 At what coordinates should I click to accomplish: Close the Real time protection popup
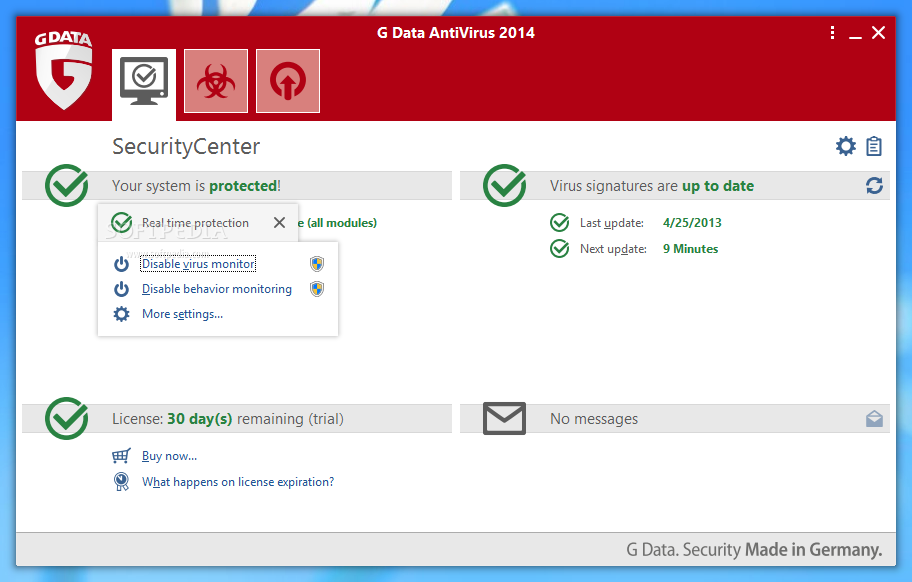click(x=279, y=223)
